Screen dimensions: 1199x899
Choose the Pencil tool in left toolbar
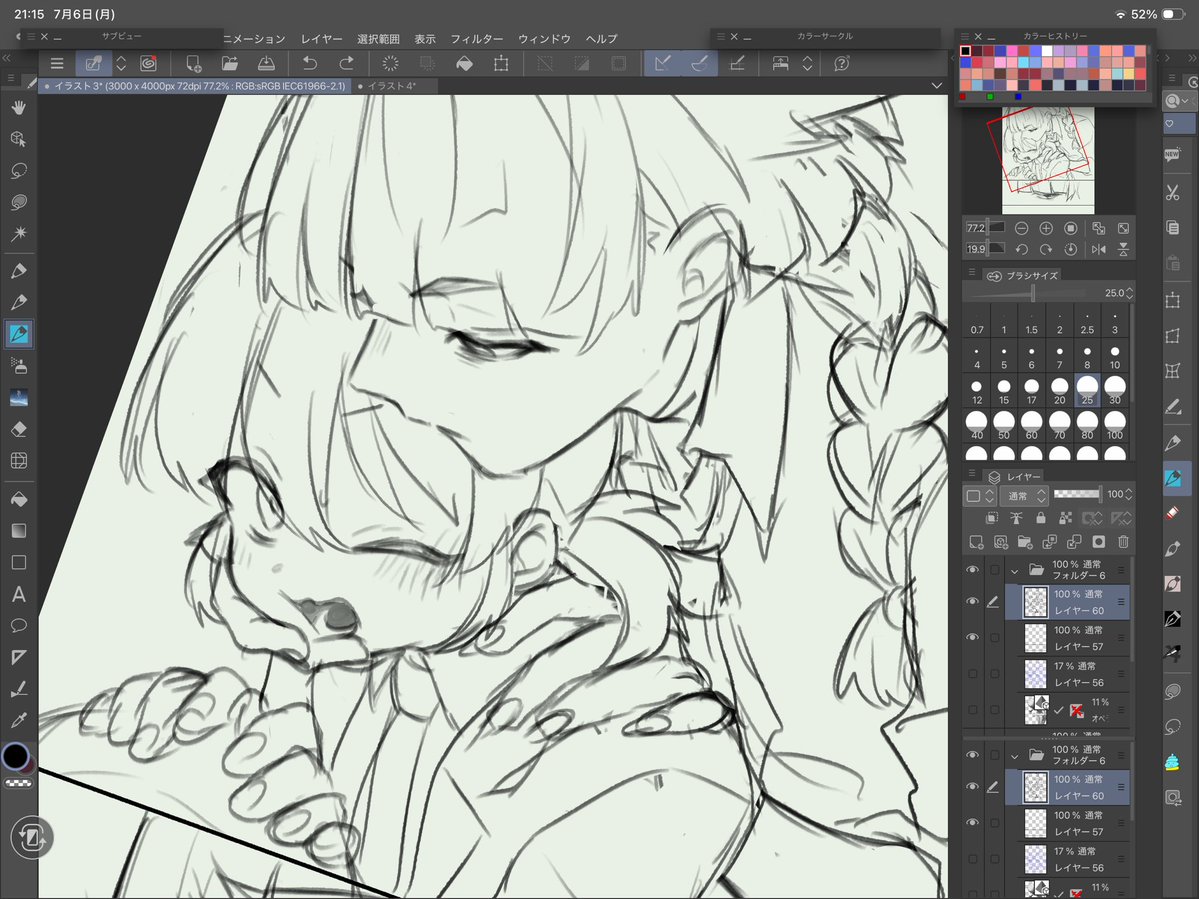pyautogui.click(x=18, y=302)
